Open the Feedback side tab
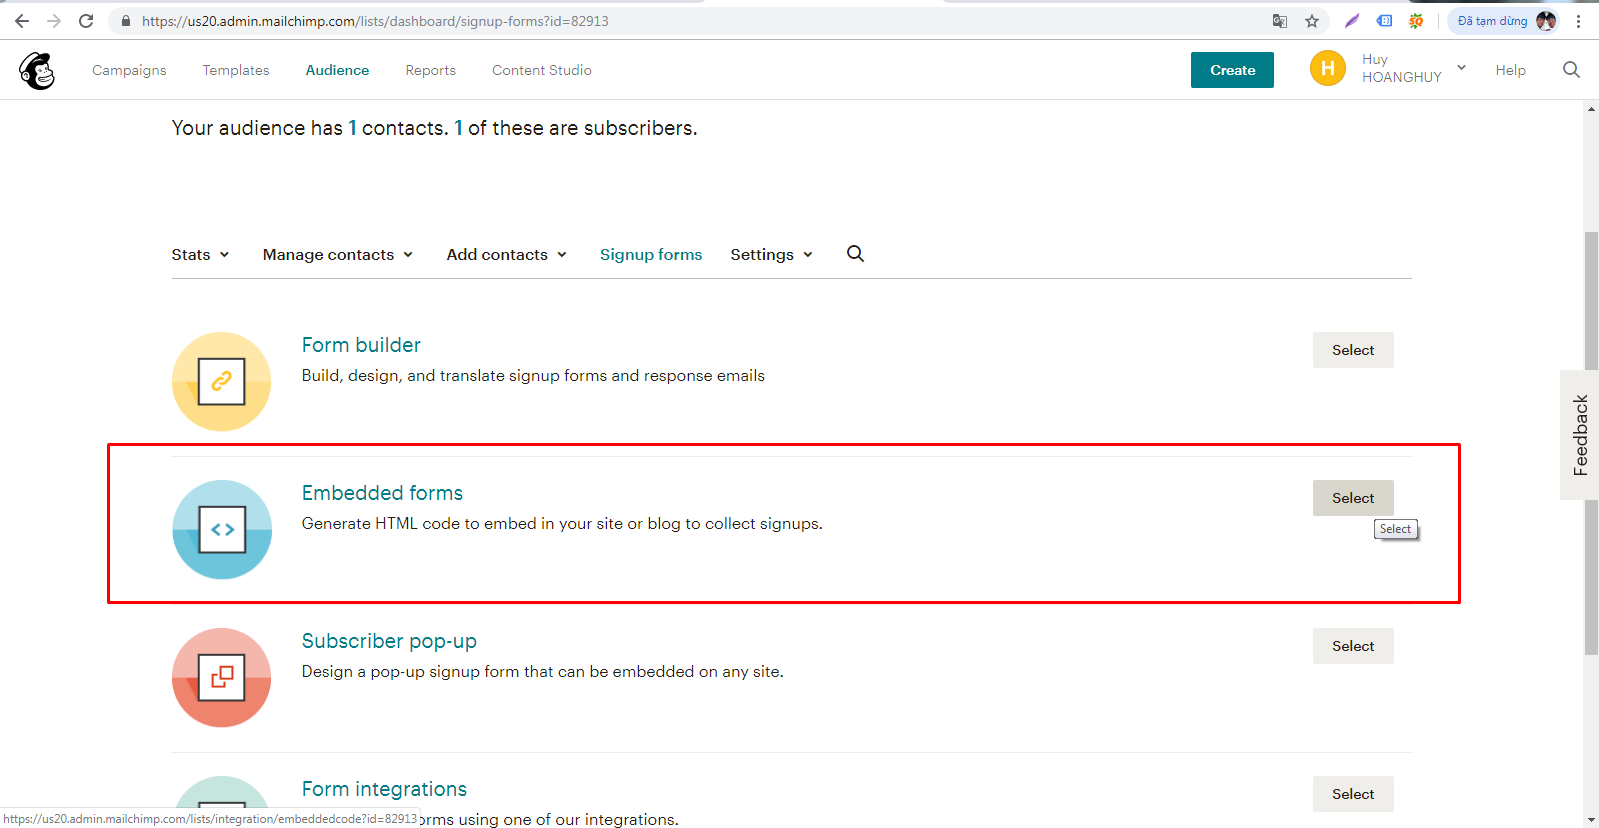This screenshot has height=828, width=1599. (1580, 435)
